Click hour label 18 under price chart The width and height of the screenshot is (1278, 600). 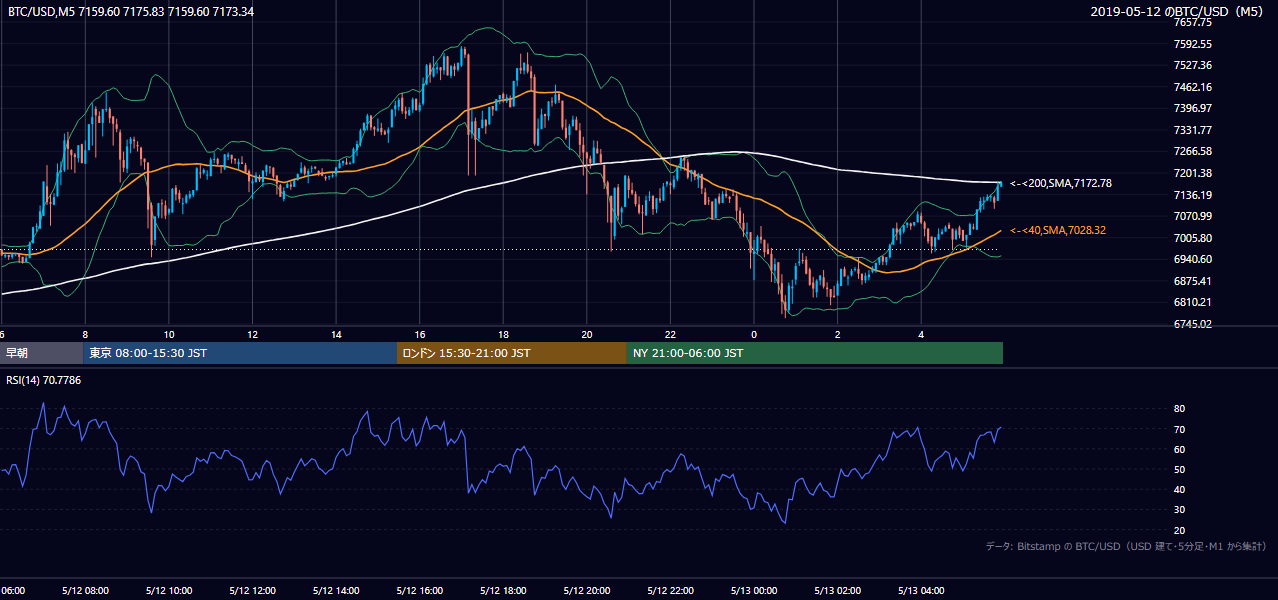(x=503, y=334)
